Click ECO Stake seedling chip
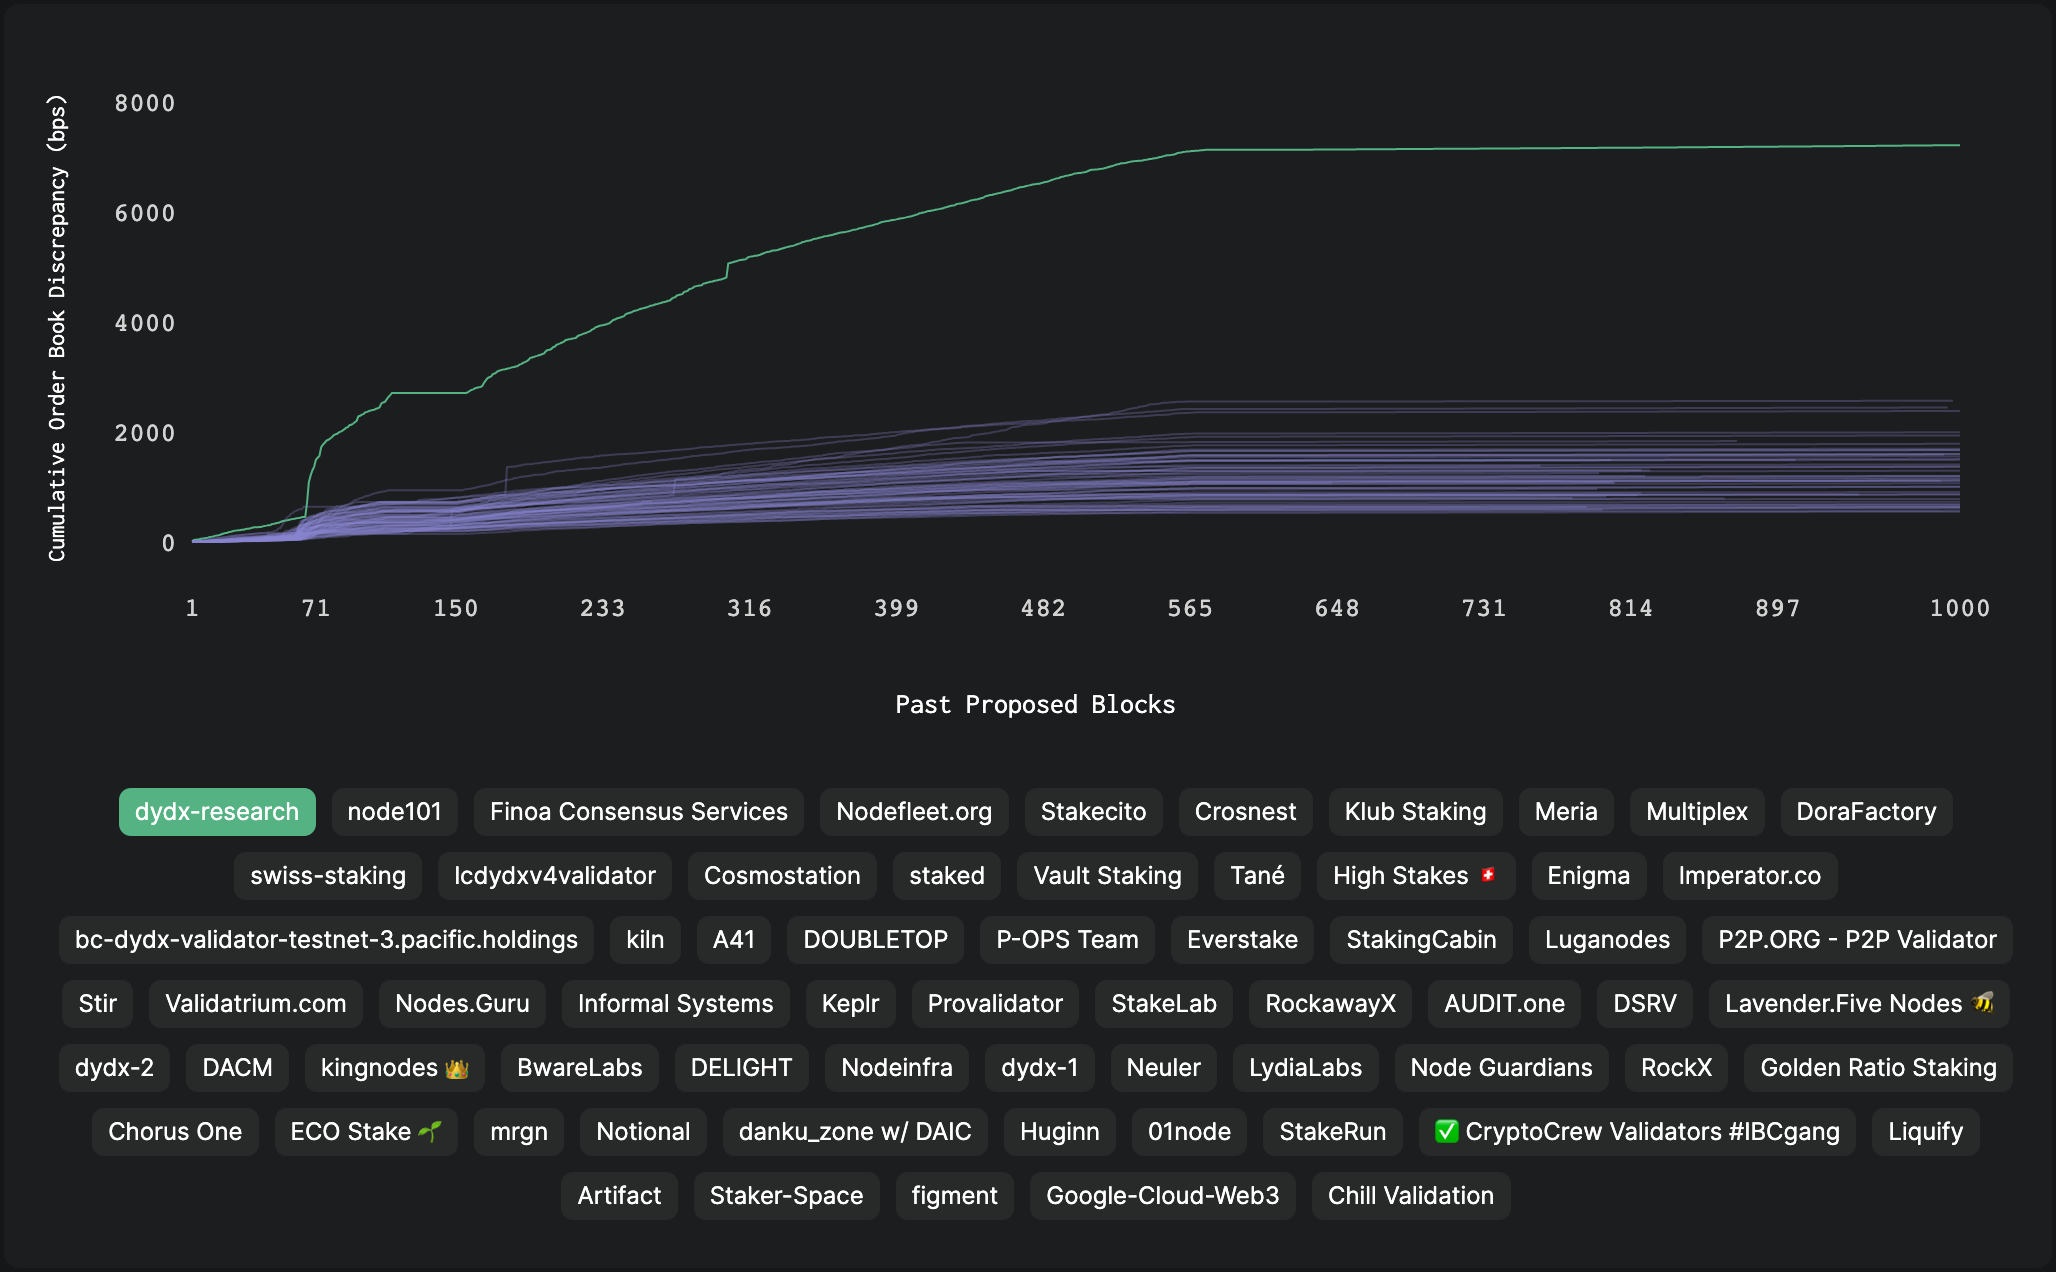The image size is (2056, 1272). 366,1131
